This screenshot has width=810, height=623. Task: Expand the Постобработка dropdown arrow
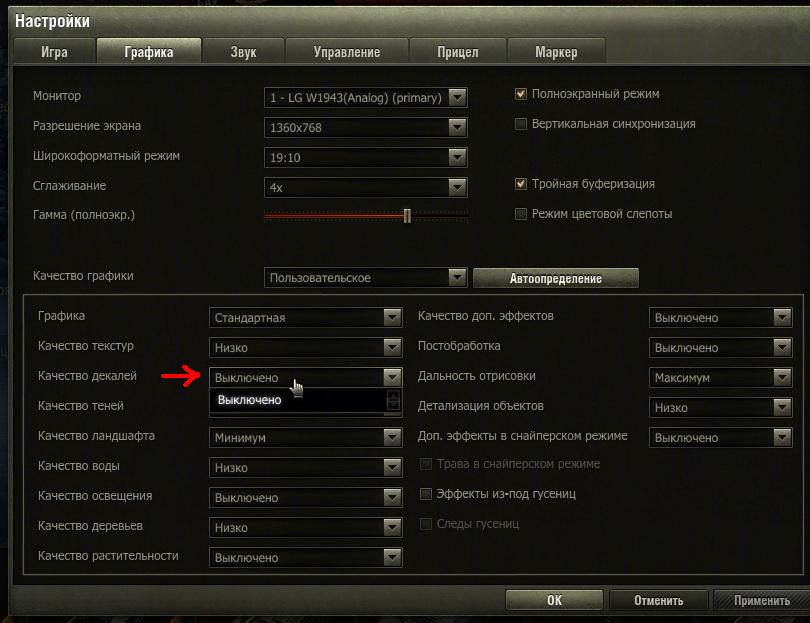[783, 347]
